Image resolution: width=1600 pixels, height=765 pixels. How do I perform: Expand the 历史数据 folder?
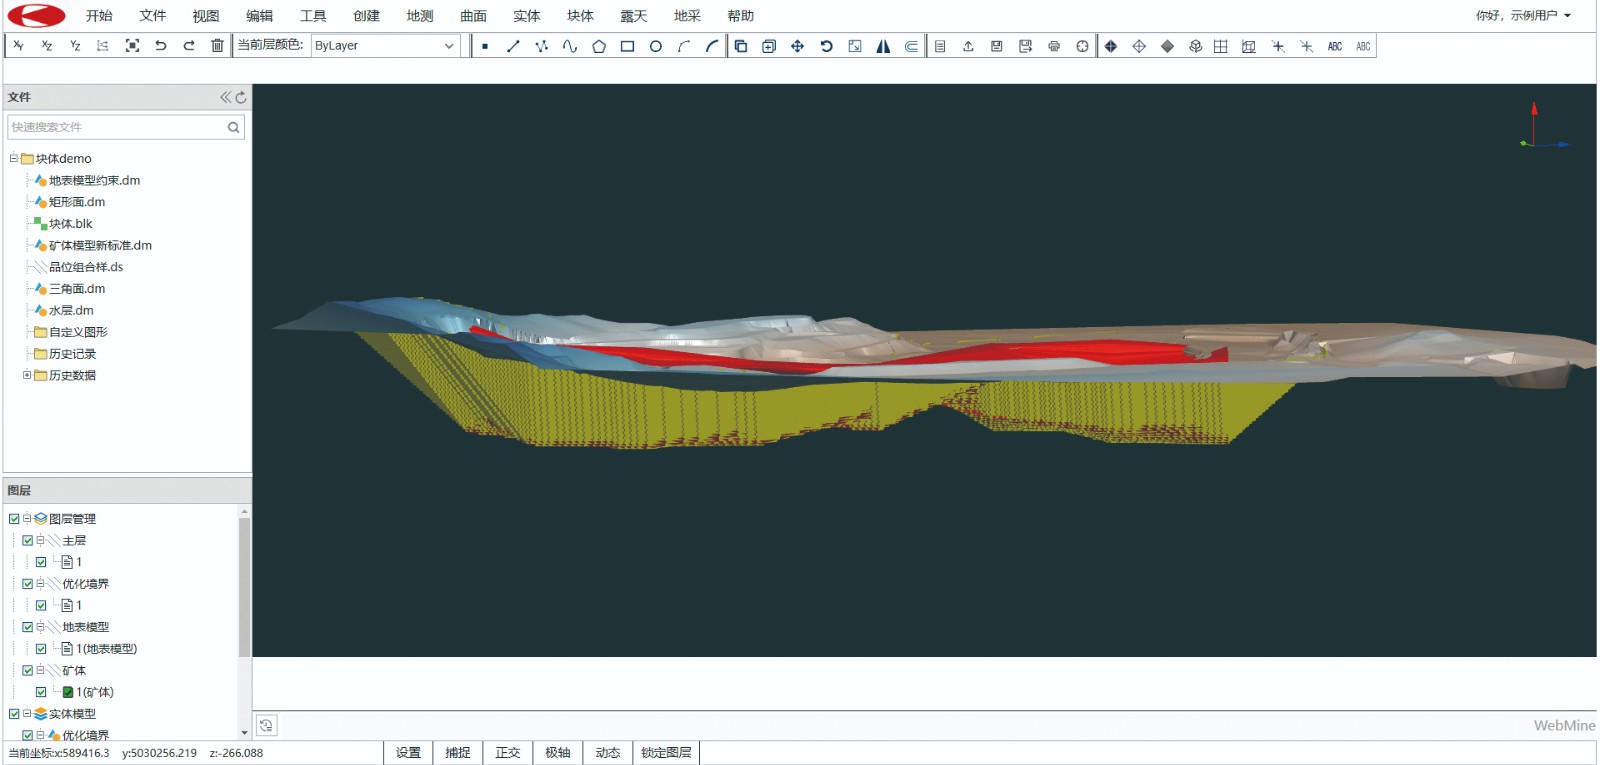coord(27,375)
